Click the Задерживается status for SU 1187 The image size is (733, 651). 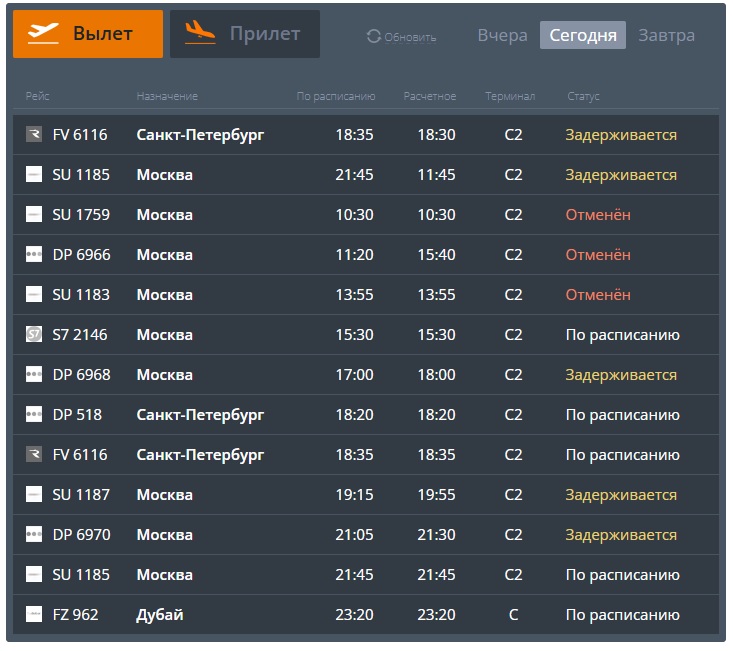click(x=620, y=495)
